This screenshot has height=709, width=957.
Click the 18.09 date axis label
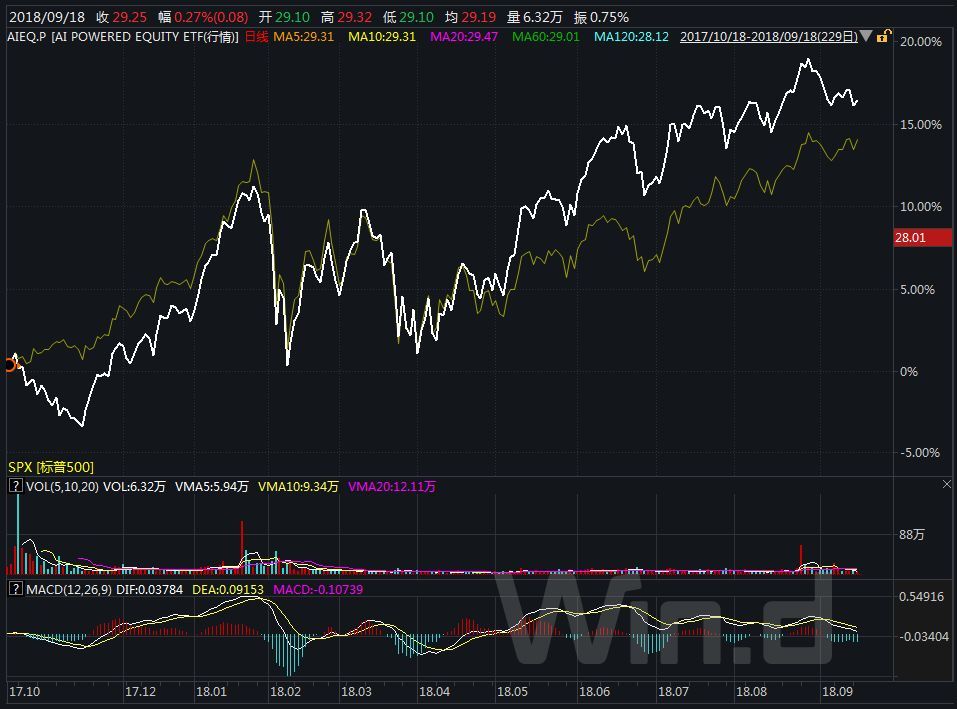[837, 691]
